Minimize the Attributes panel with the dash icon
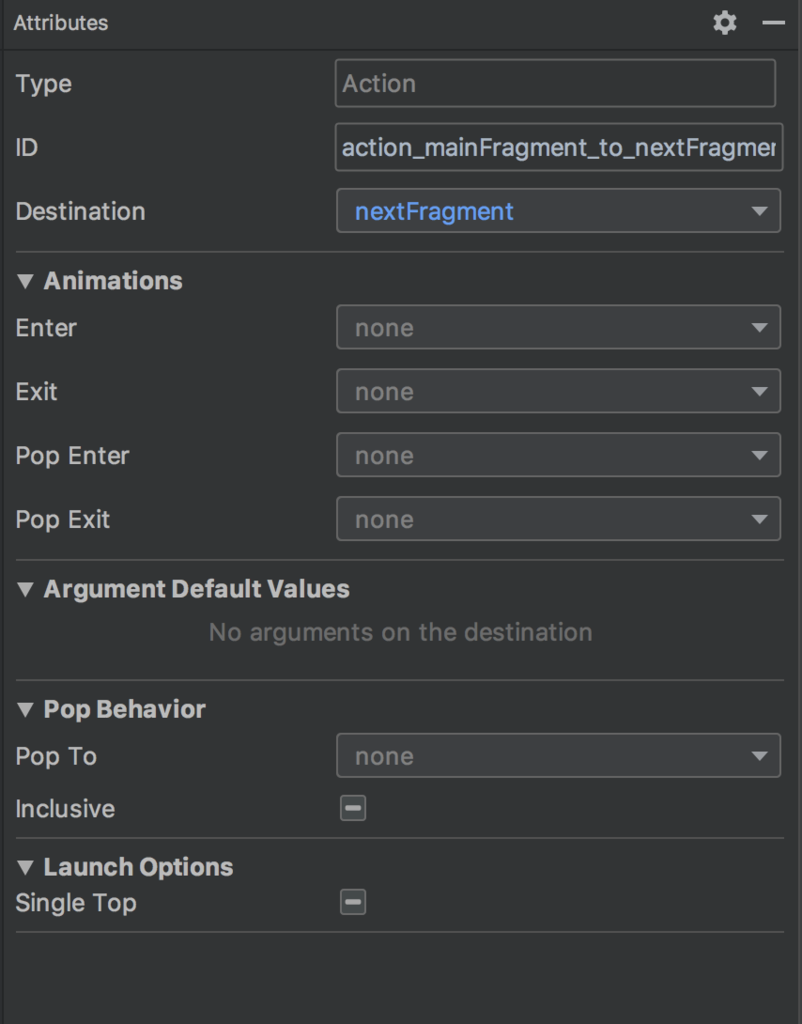The height and width of the screenshot is (1024, 802). pyautogui.click(x=773, y=23)
